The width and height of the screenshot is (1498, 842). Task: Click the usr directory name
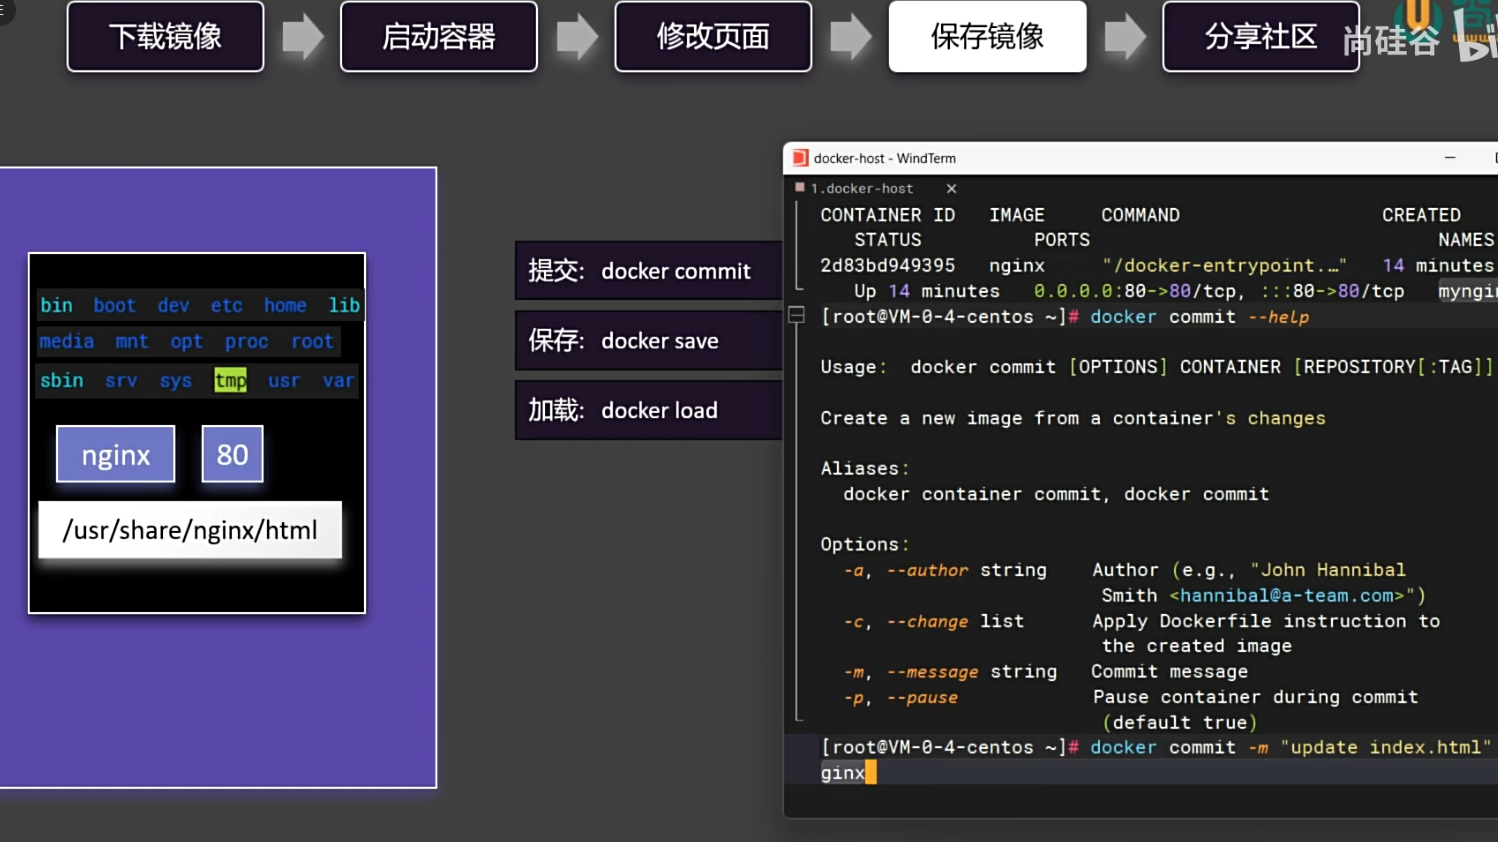[284, 380]
